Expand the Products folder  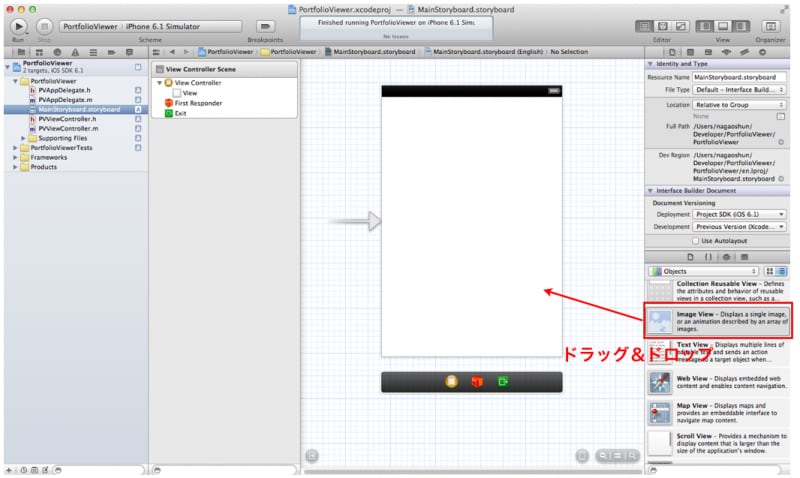(x=15, y=167)
